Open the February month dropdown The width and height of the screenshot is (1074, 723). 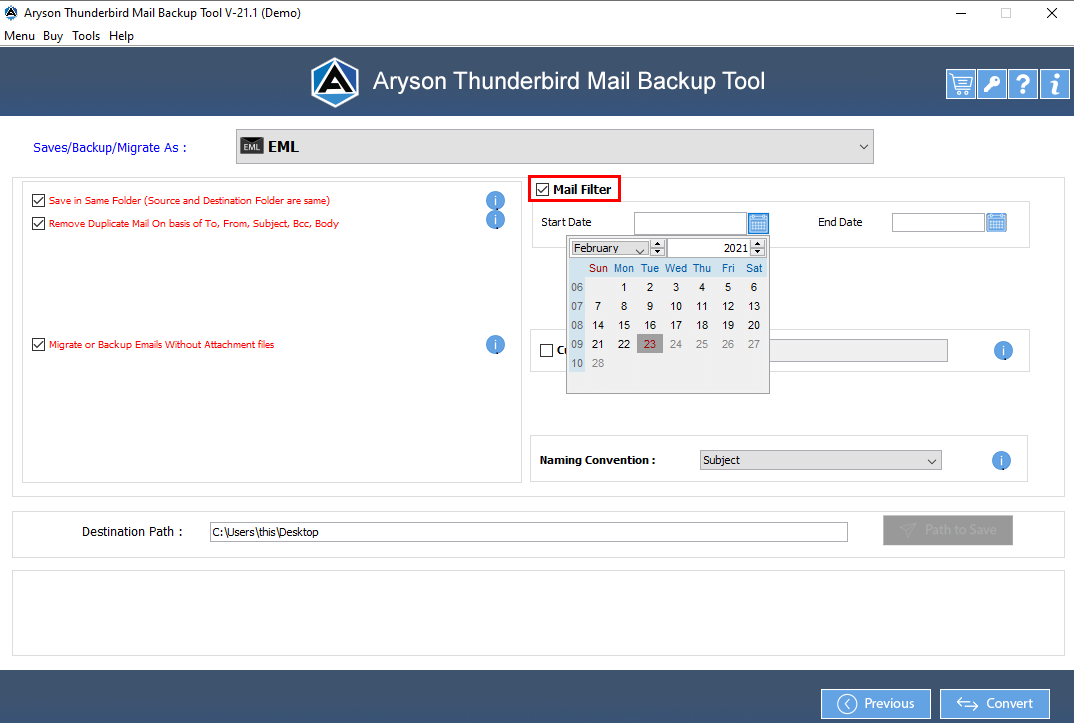pos(610,248)
